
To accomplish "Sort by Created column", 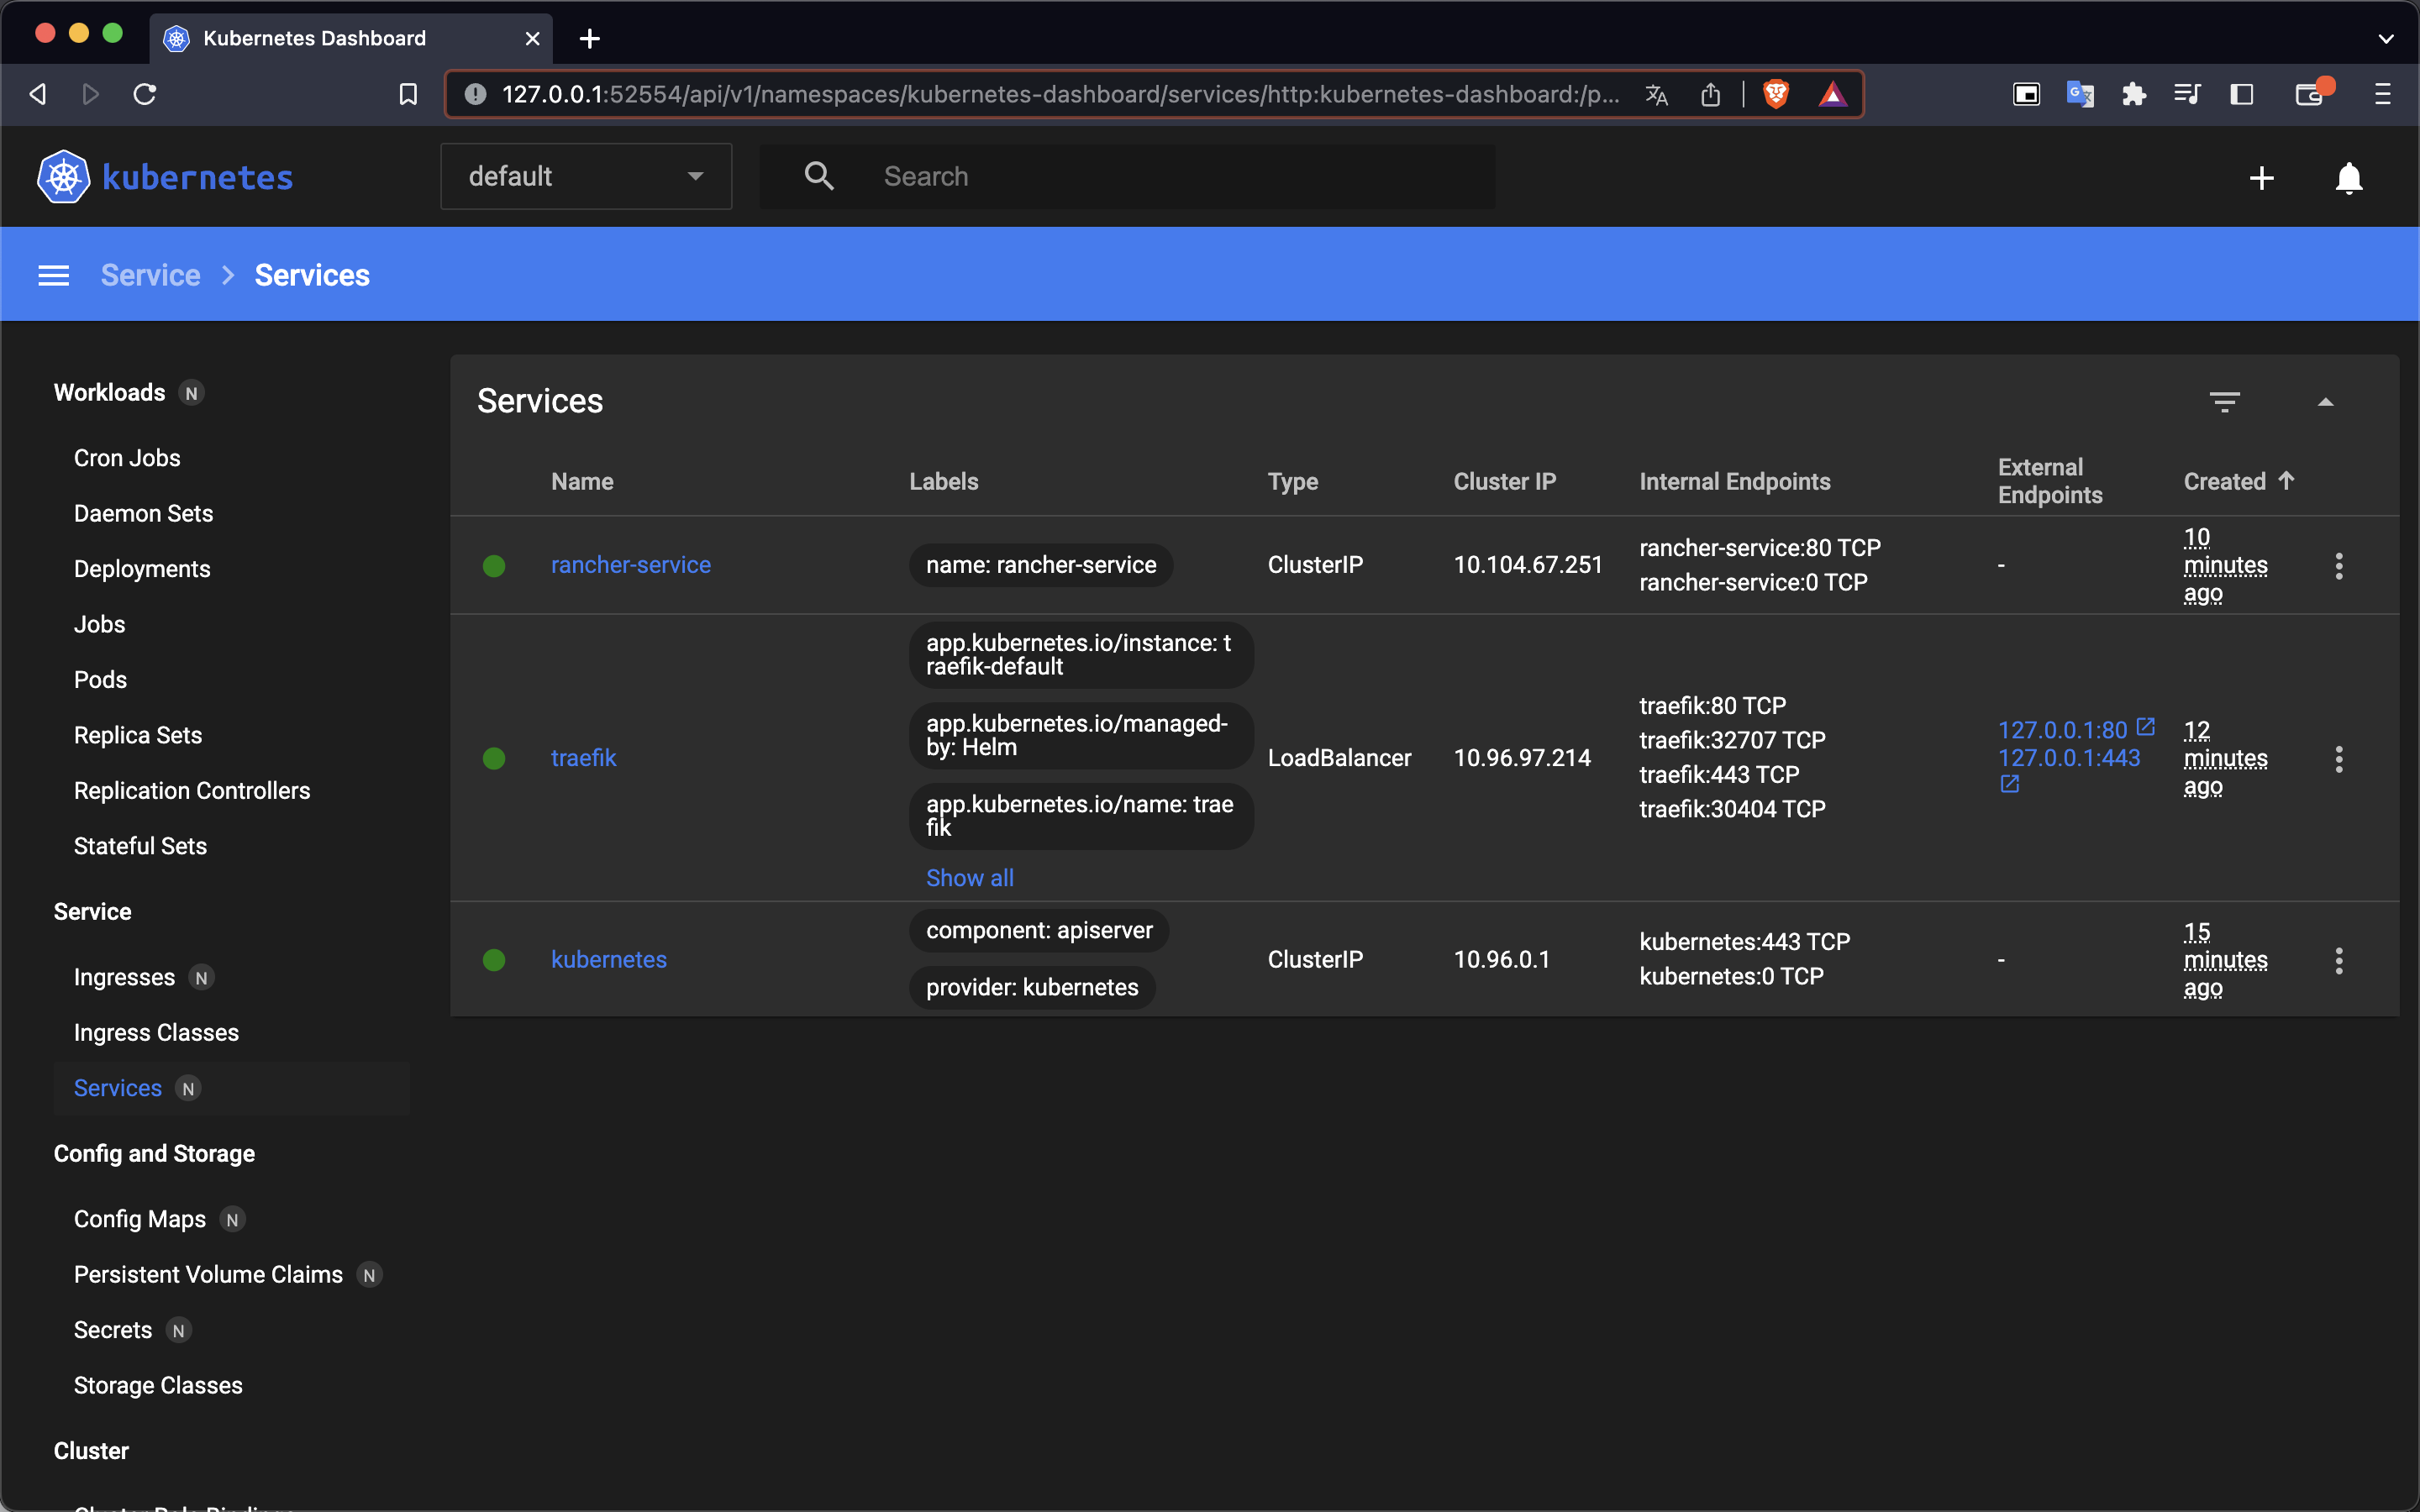I will point(2238,481).
